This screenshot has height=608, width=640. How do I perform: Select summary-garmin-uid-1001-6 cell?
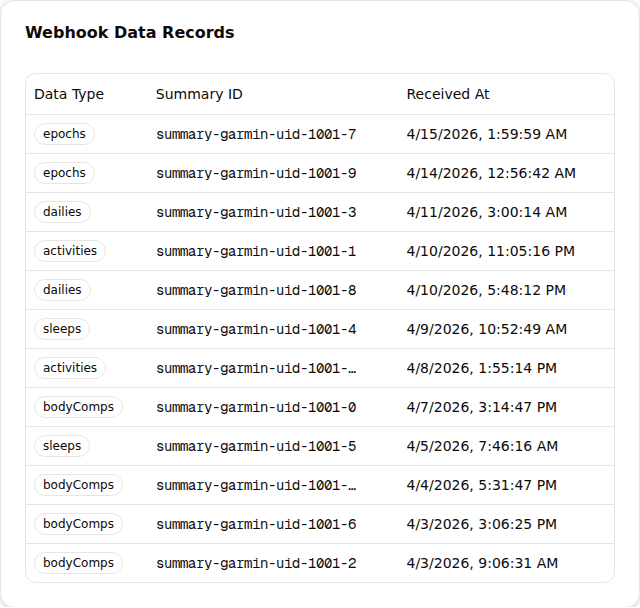click(x=256, y=524)
